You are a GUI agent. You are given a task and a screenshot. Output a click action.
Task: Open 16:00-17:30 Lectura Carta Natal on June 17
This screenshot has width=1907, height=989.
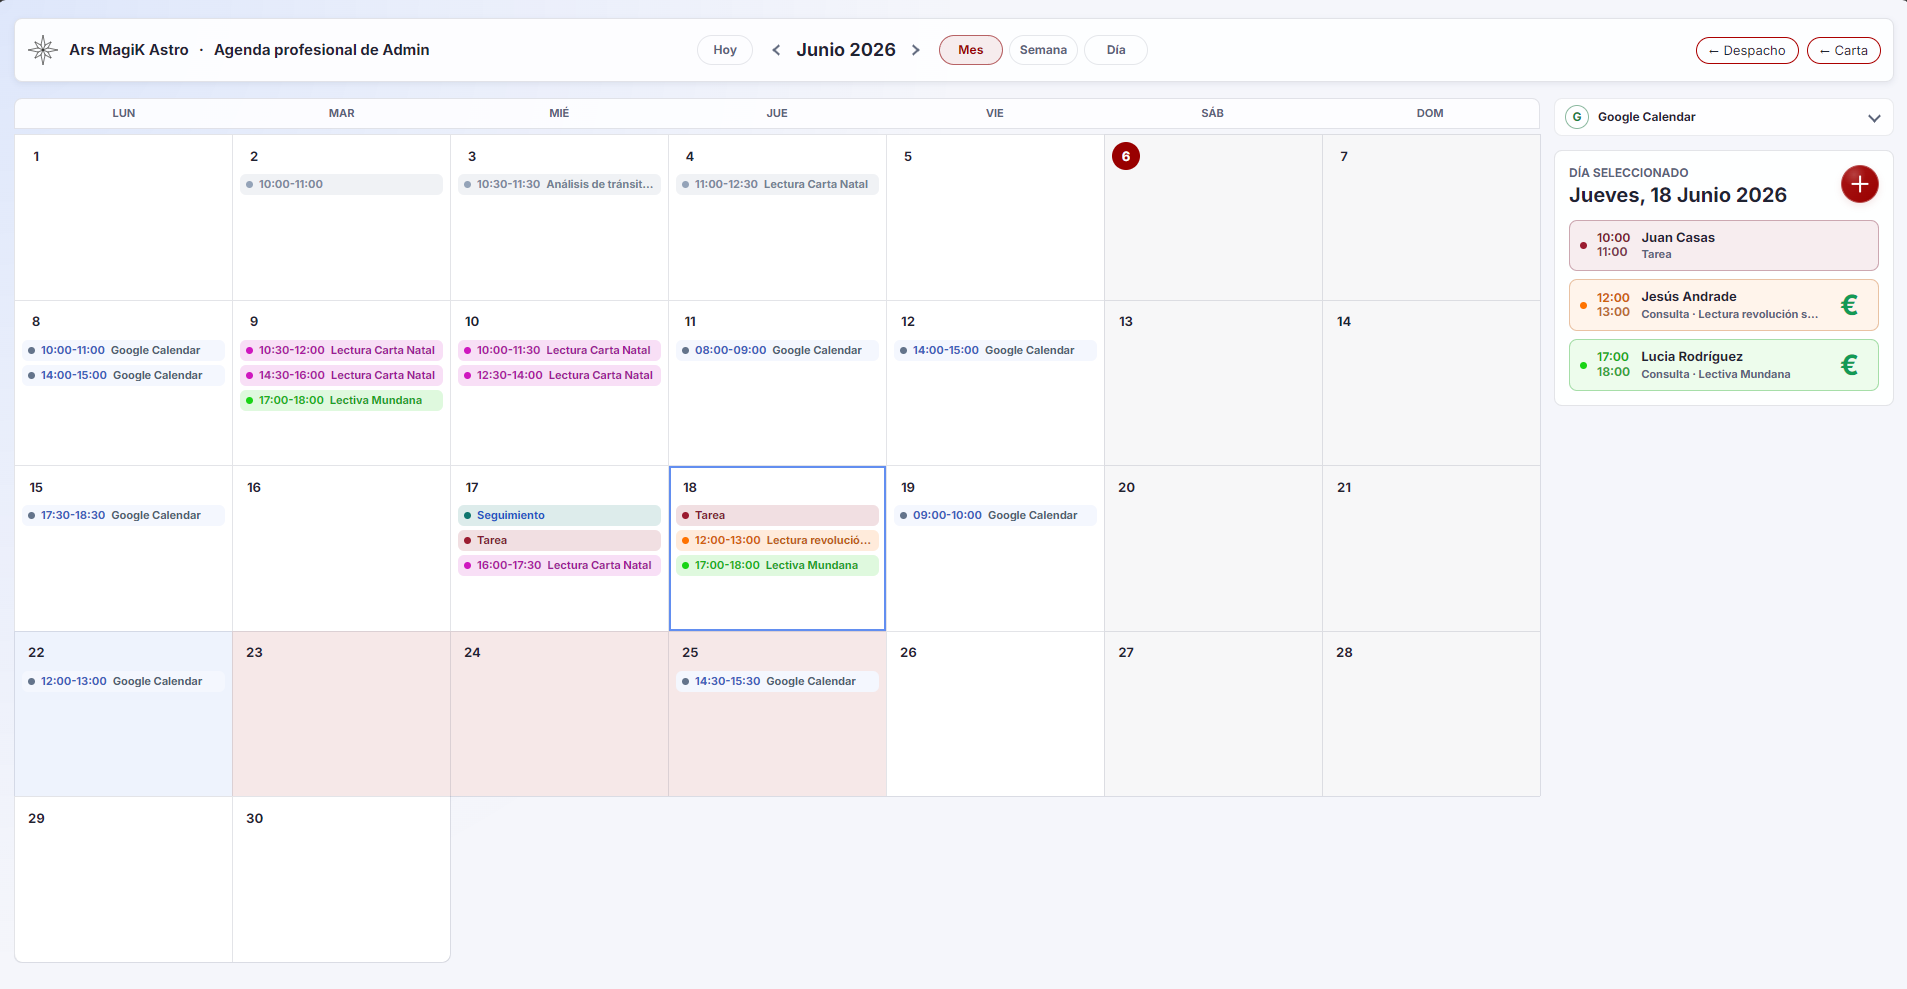tap(559, 566)
